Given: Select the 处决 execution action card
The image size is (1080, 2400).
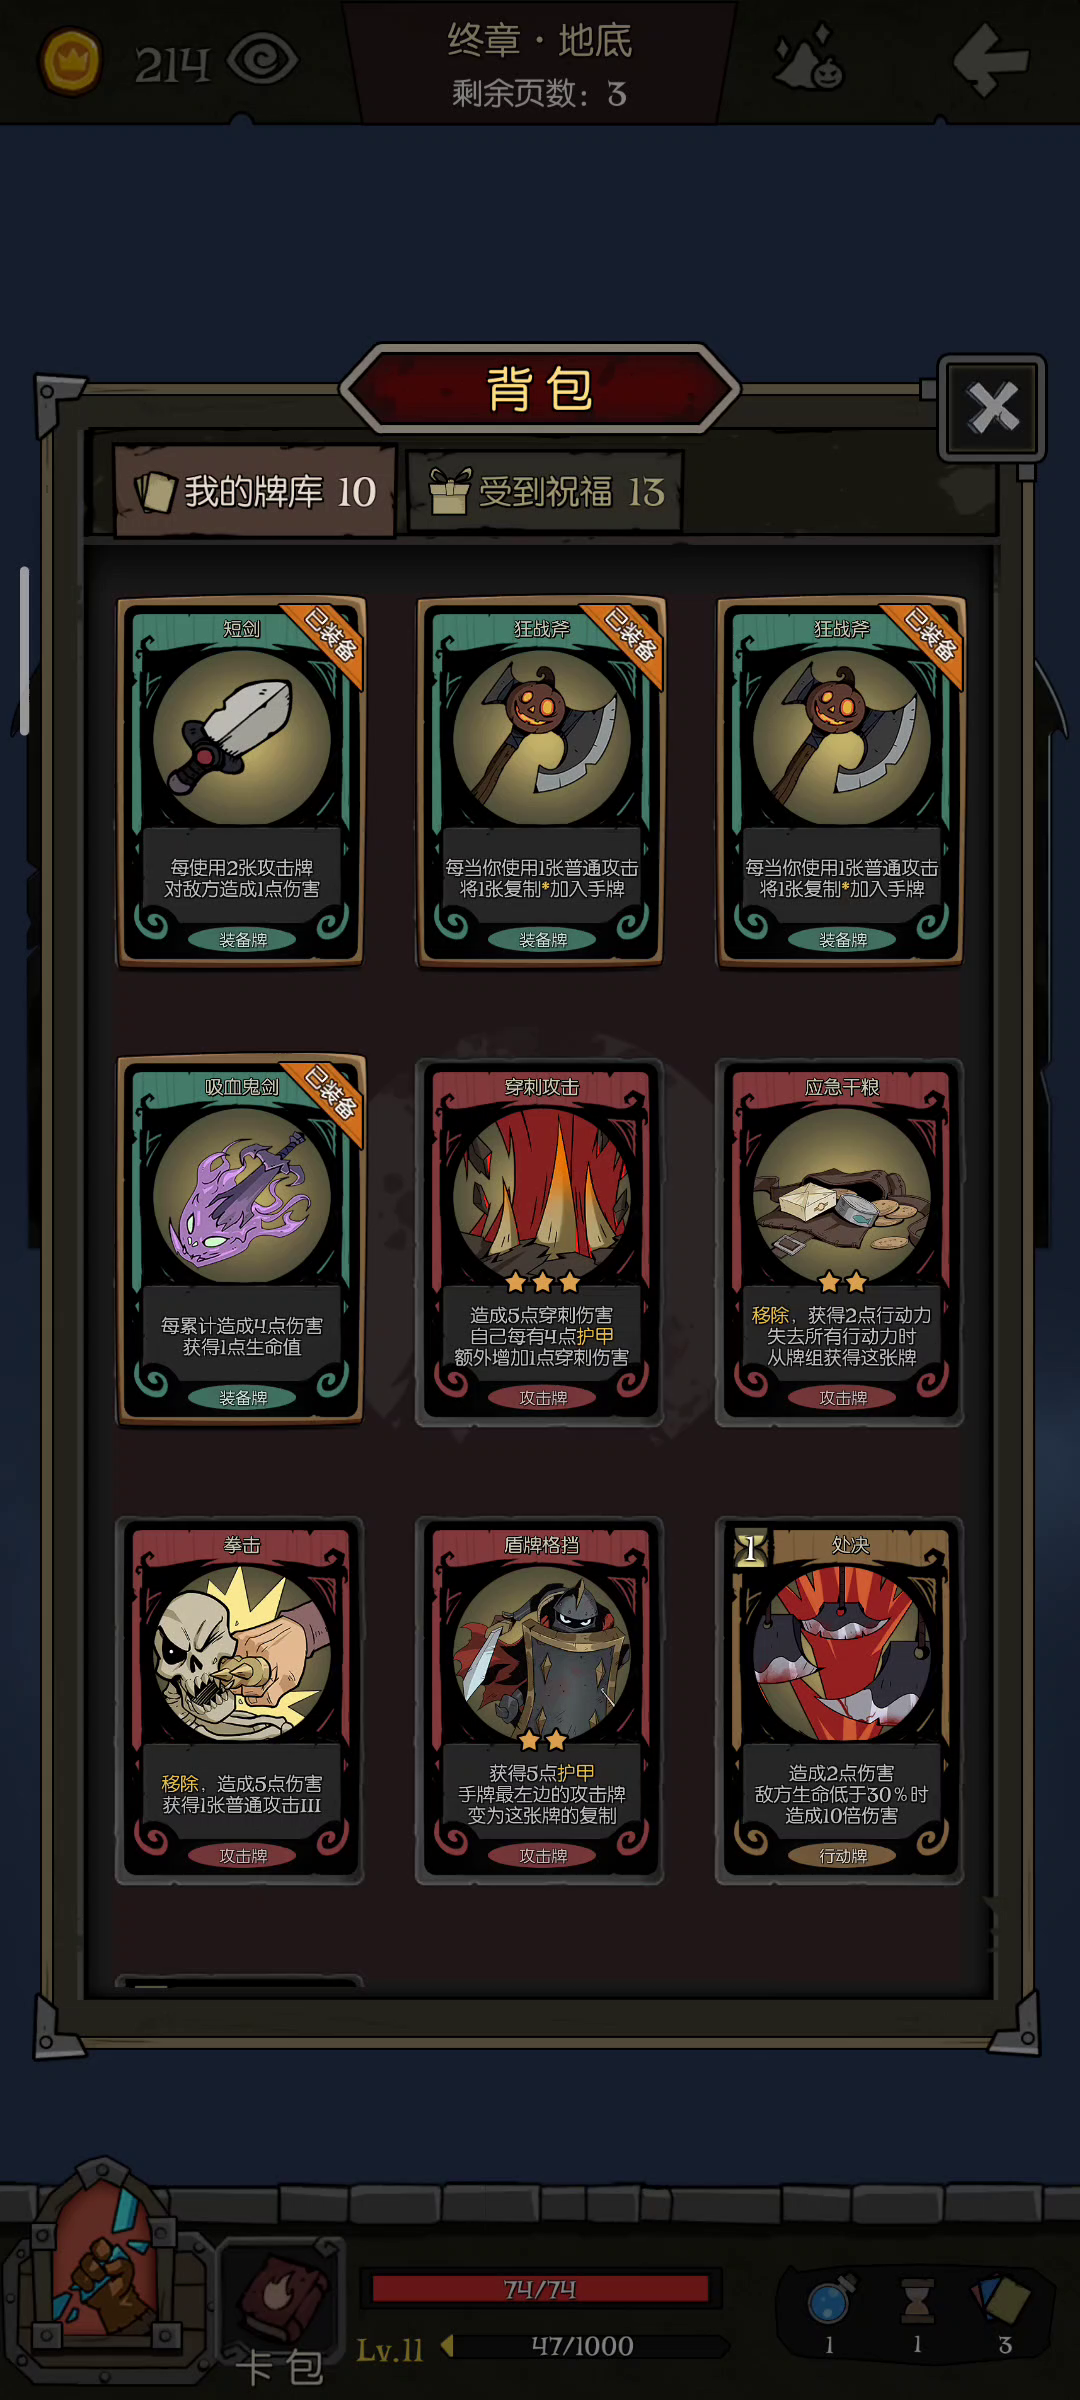Looking at the screenshot, I should coord(841,1700).
